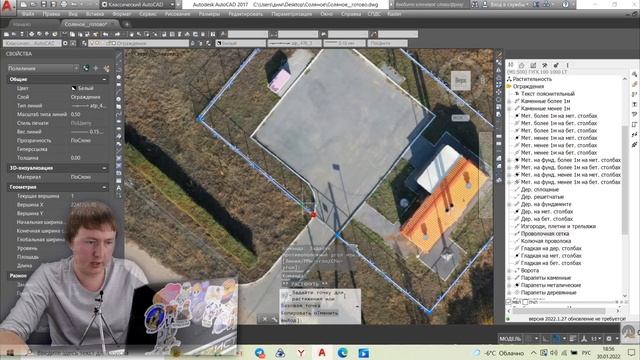Open the linetype dropdown in properties toolbar
640x360 pixels.
(x=294, y=43)
